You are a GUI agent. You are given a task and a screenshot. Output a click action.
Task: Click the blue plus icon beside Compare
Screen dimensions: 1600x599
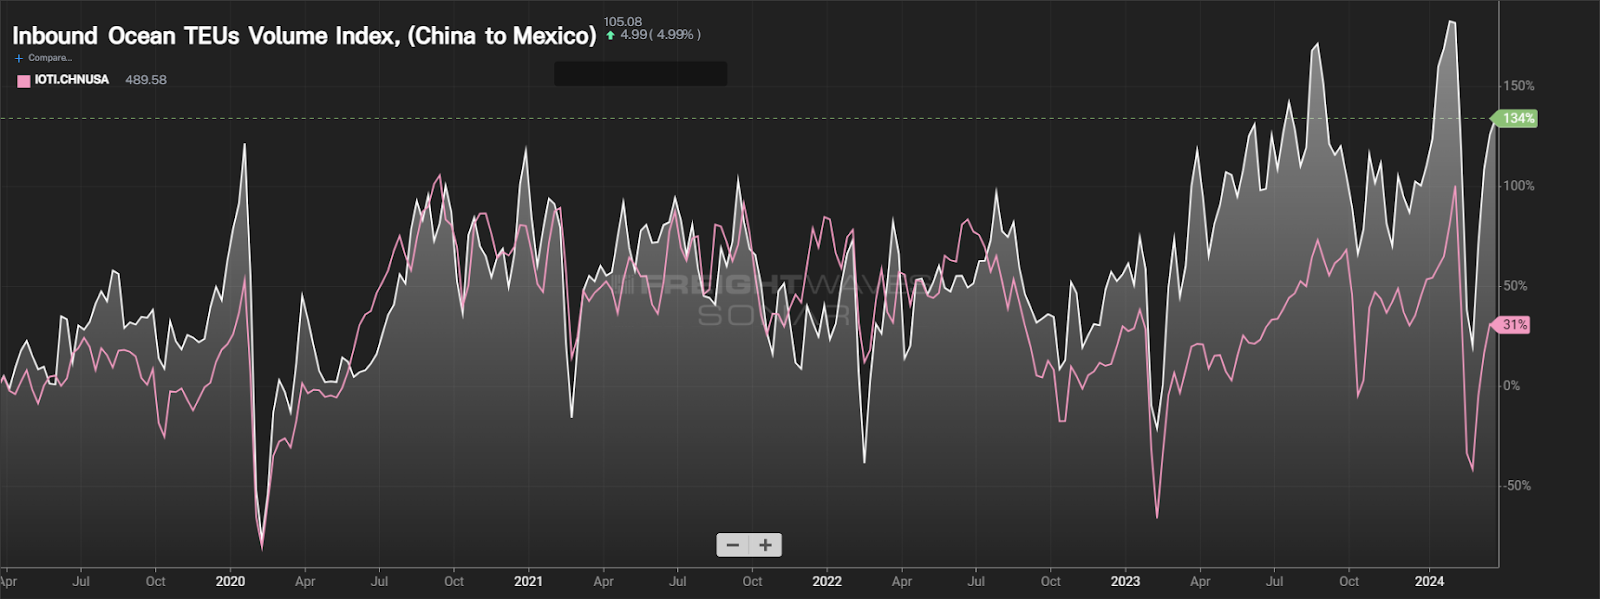[19, 58]
